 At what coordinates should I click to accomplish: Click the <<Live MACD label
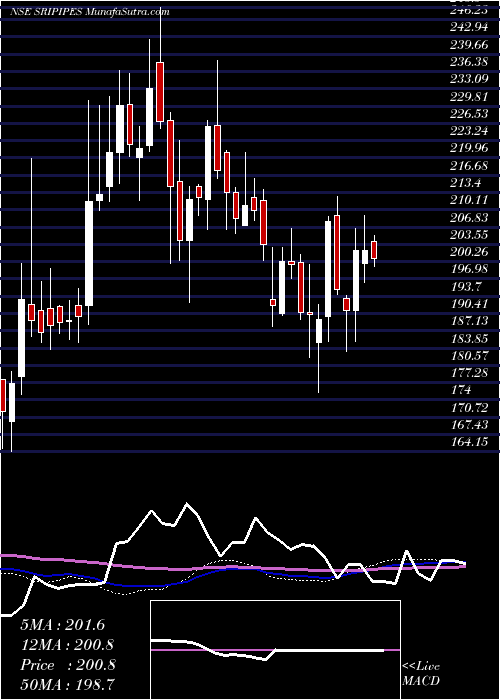click(421, 674)
